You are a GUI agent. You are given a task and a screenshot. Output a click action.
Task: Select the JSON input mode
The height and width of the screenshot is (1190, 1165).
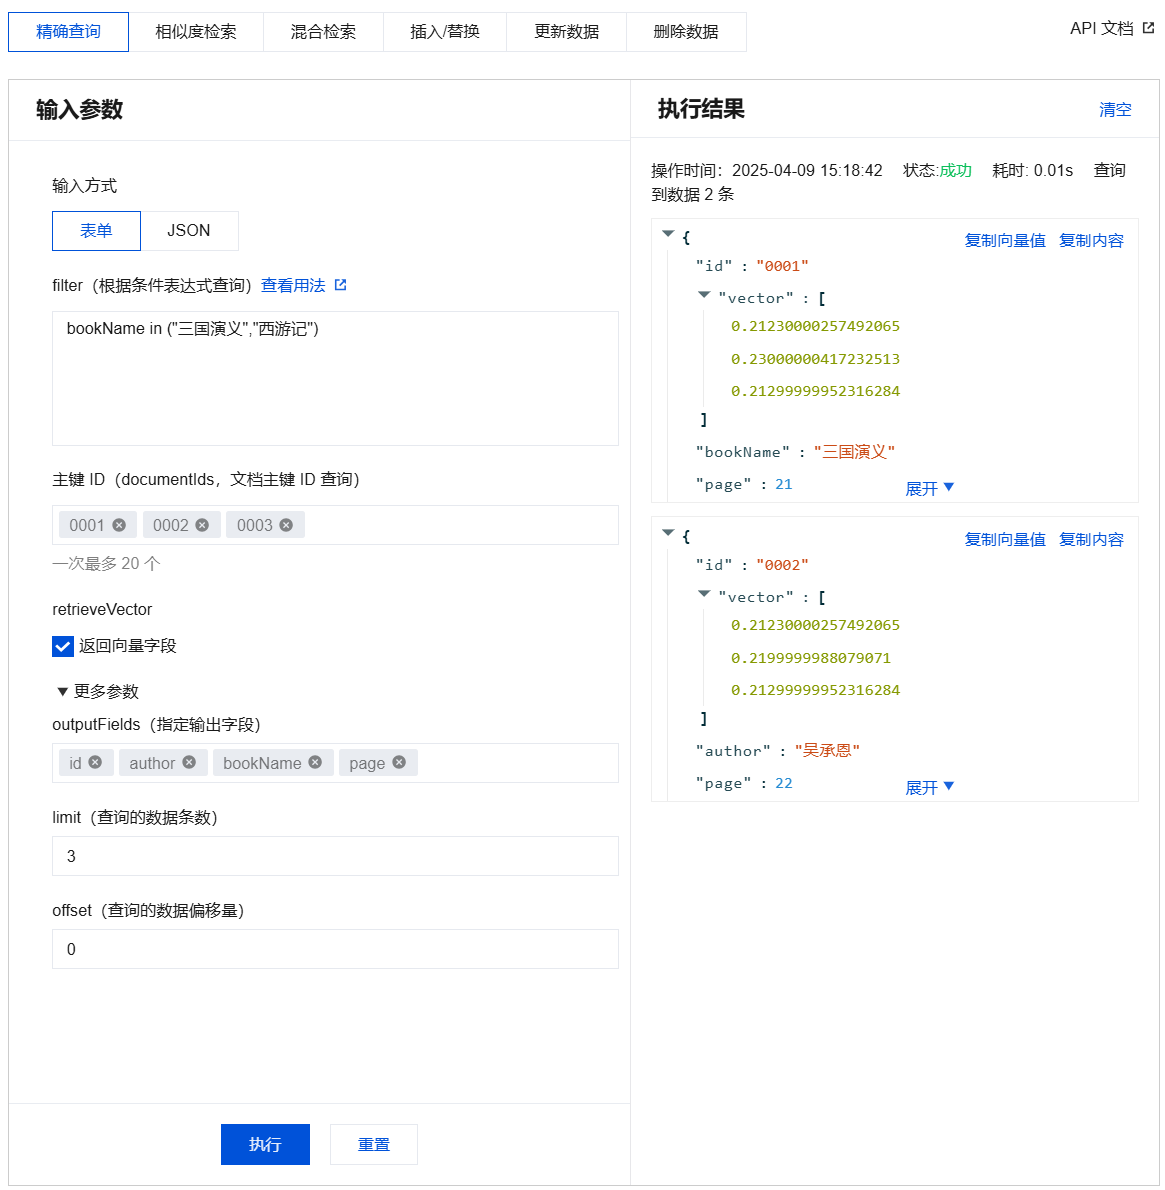(x=189, y=231)
